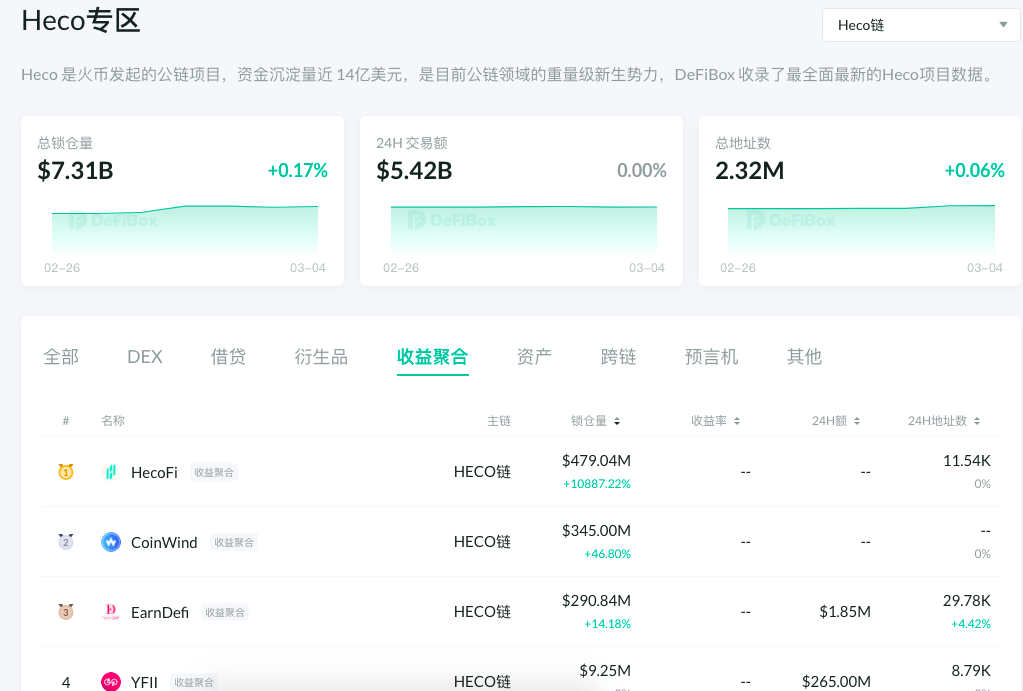Screen dimensions: 1023x691
Task: Click the $5.42B 24H volume value
Action: [x=414, y=170]
